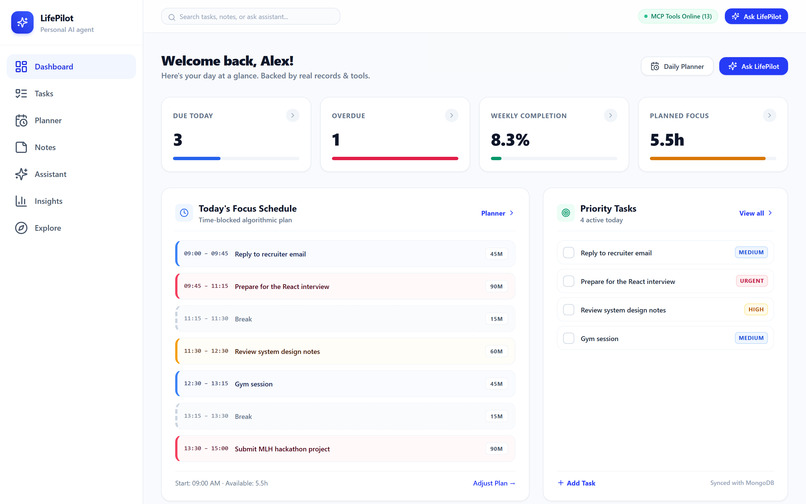Screen dimensions: 806x504
Task: Open Notes from the sidebar
Action: click(71, 147)
